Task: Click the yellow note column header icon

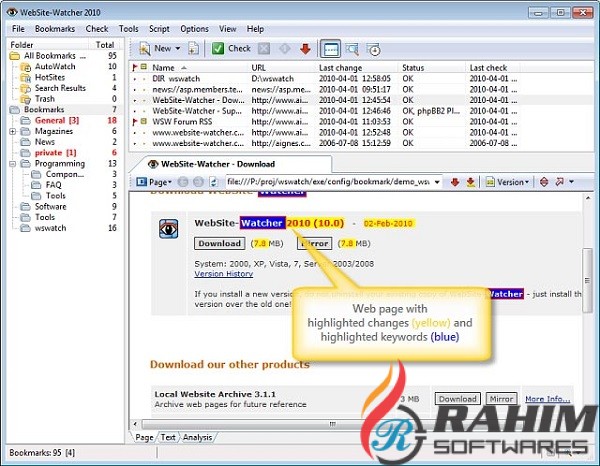Action: click(144, 67)
